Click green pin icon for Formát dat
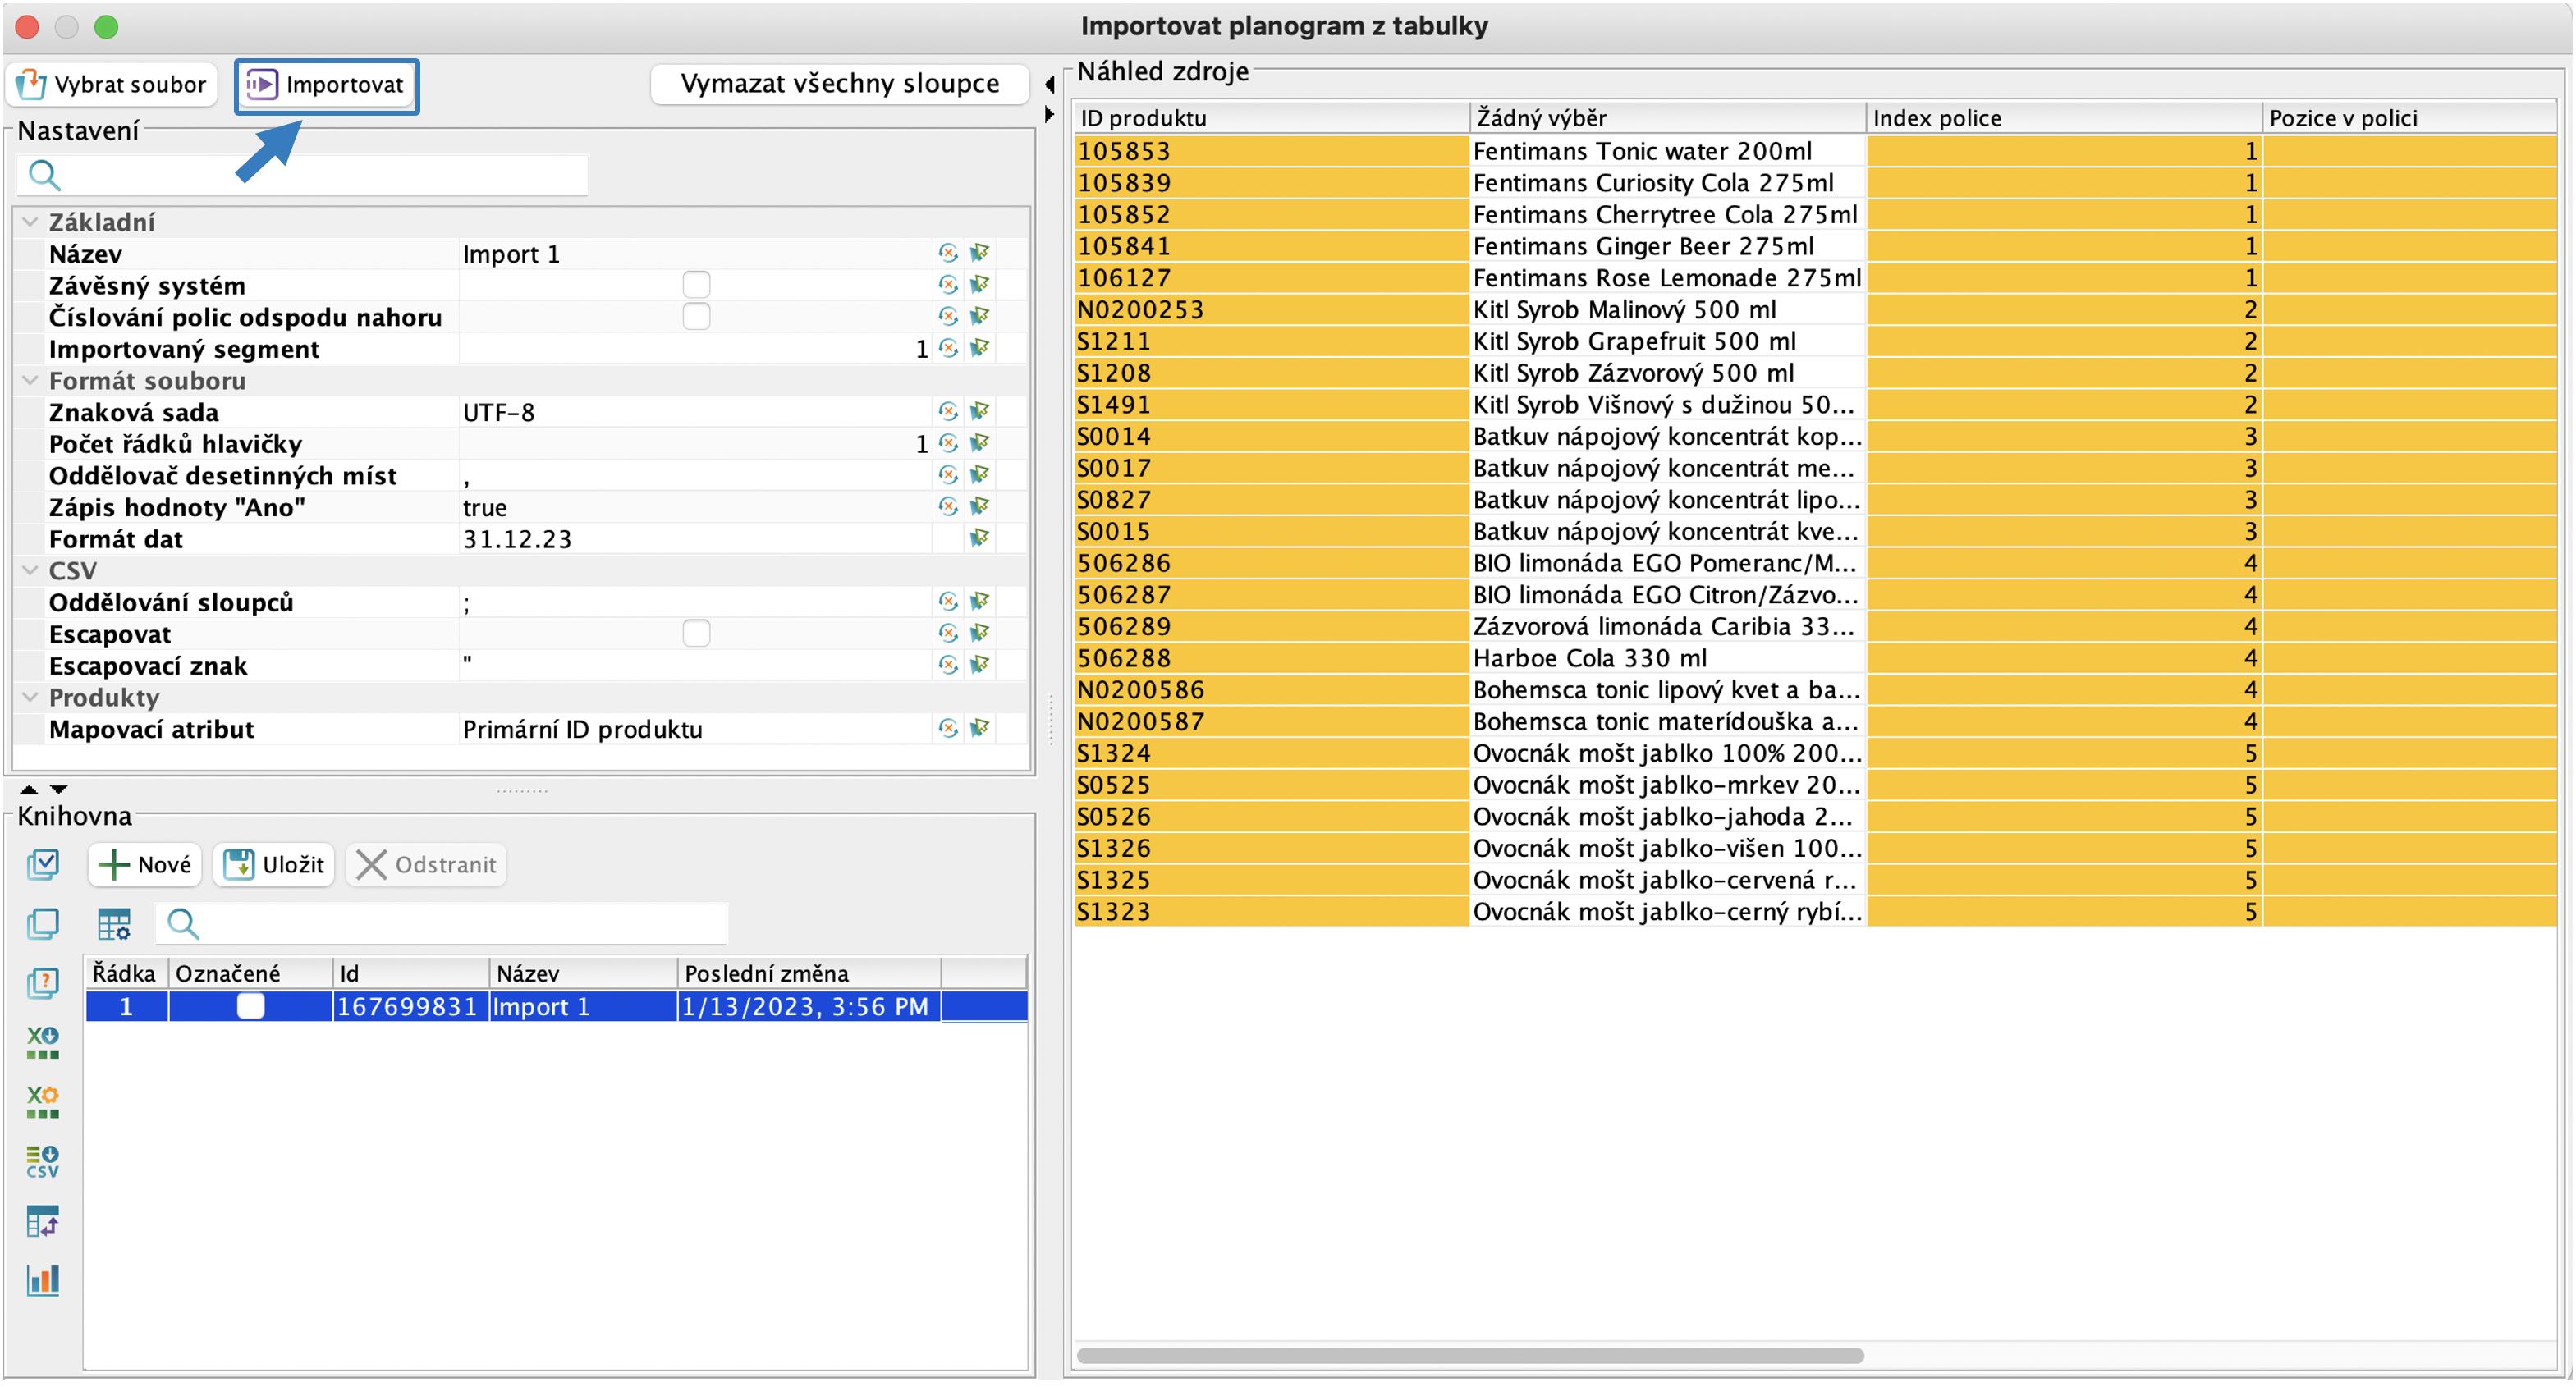2576x1387 pixels. pos(980,538)
